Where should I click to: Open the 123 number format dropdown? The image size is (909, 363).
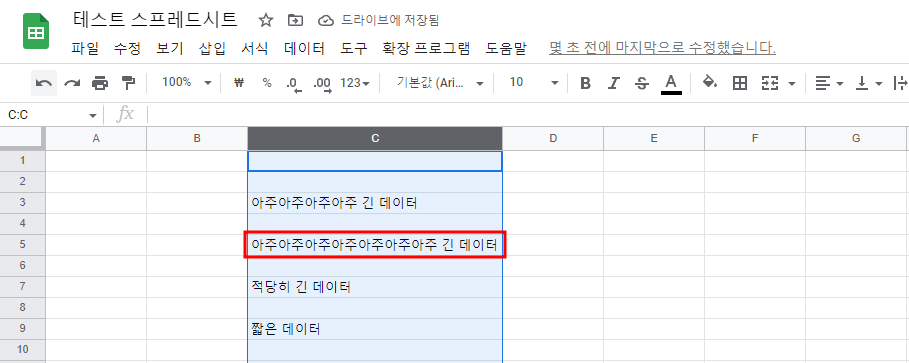pyautogui.click(x=355, y=83)
